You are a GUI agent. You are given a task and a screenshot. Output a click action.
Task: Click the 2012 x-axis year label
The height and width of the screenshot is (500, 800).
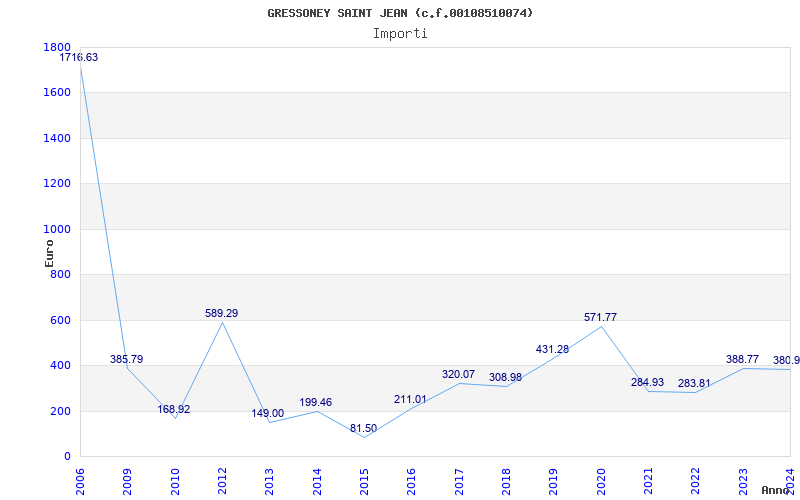point(222,482)
